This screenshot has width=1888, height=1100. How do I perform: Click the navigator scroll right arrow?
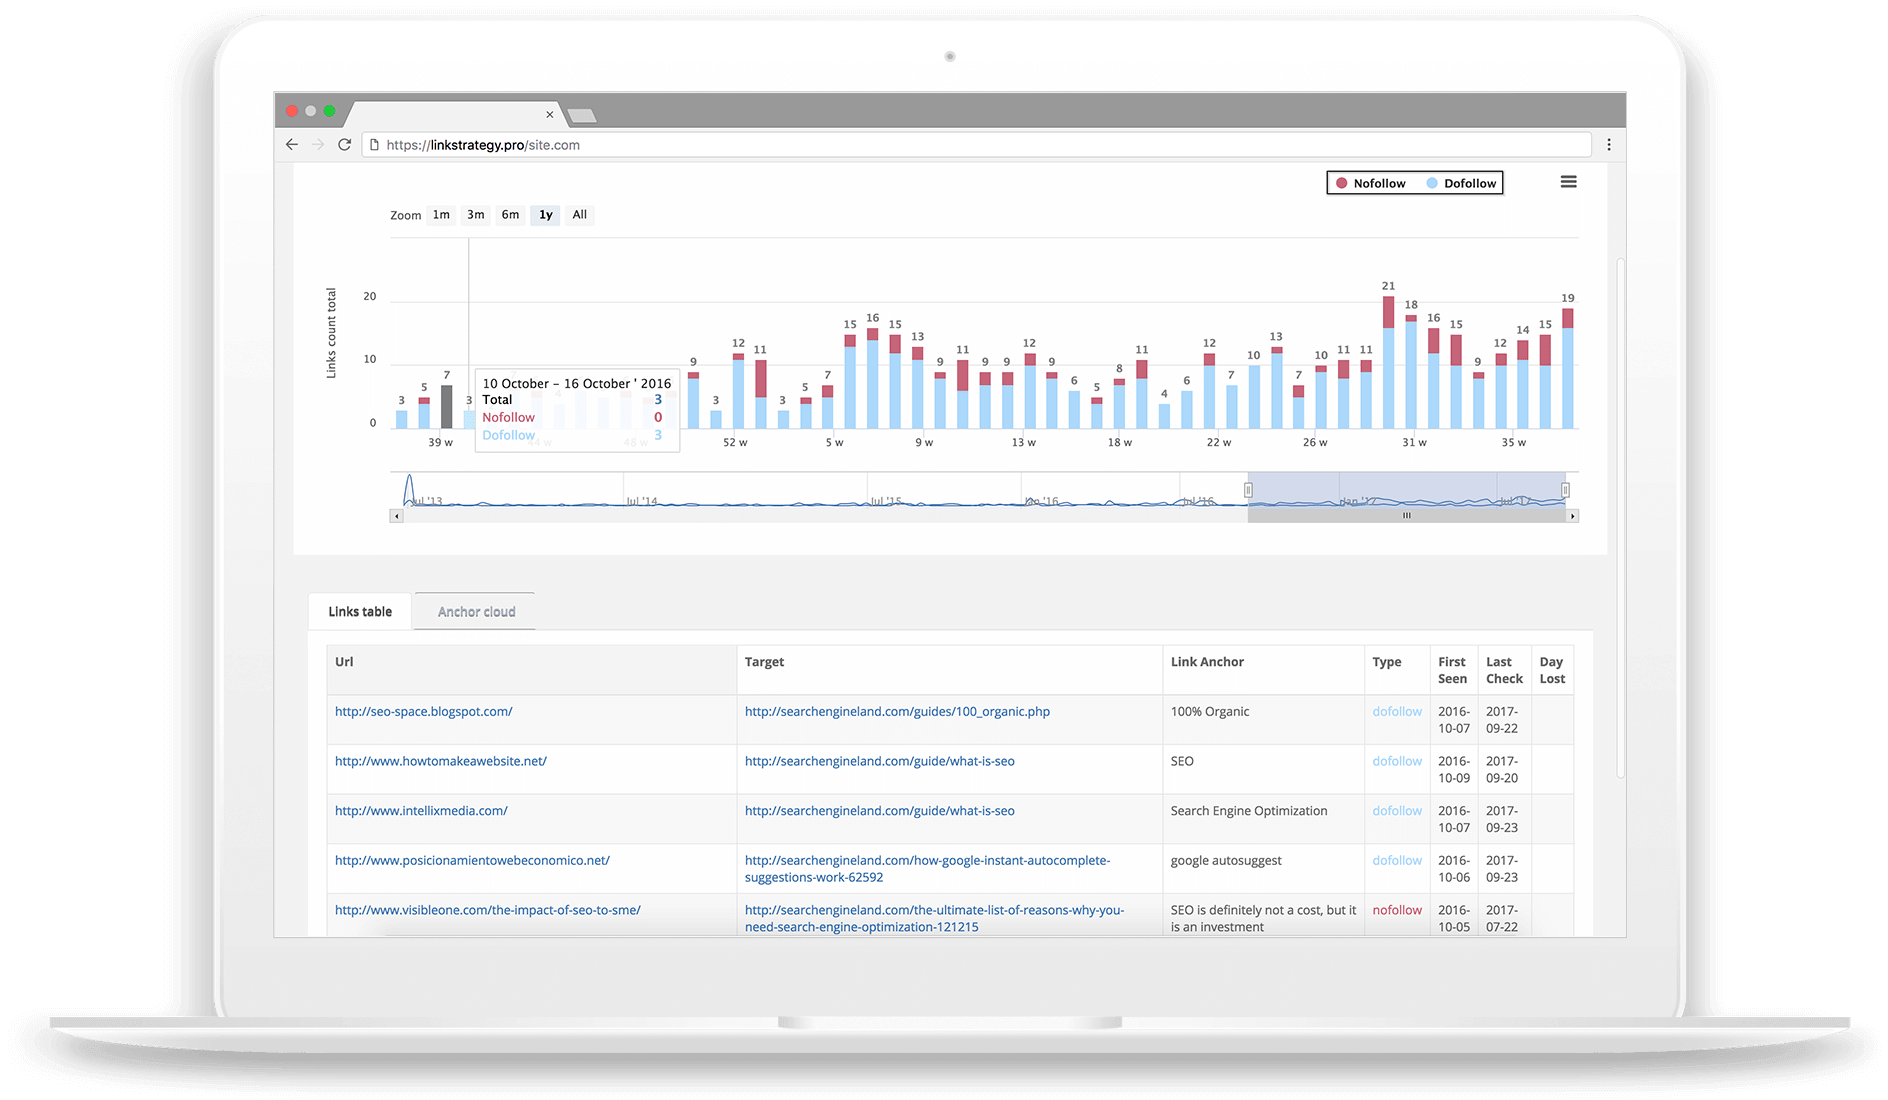click(x=1572, y=516)
